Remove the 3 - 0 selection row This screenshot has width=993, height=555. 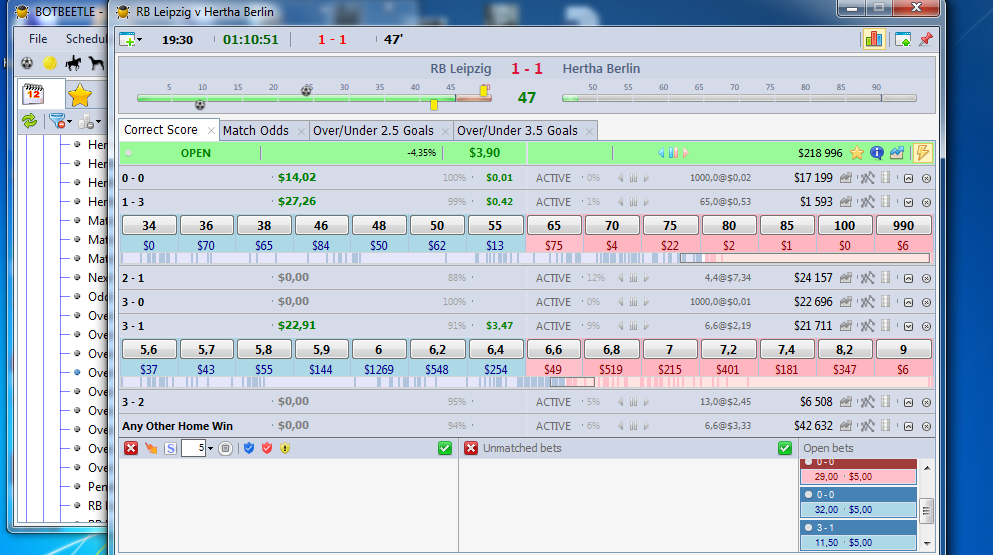click(x=927, y=302)
